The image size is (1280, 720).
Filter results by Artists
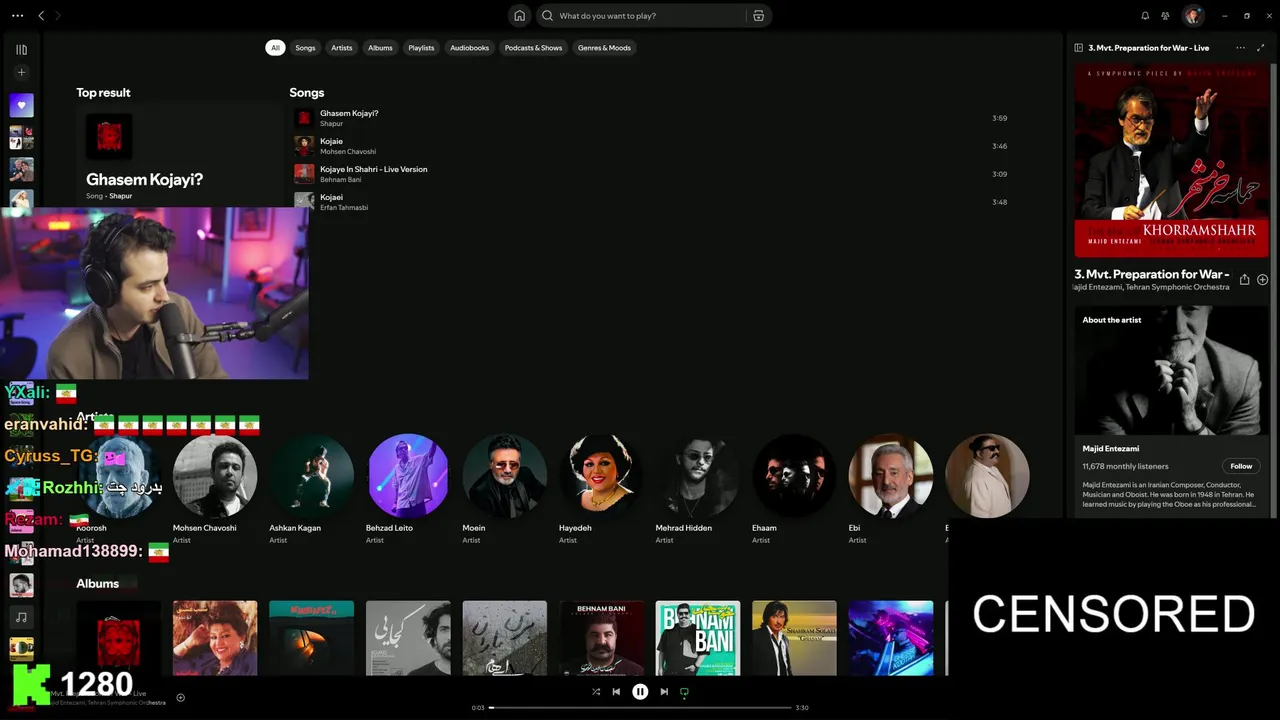[342, 48]
